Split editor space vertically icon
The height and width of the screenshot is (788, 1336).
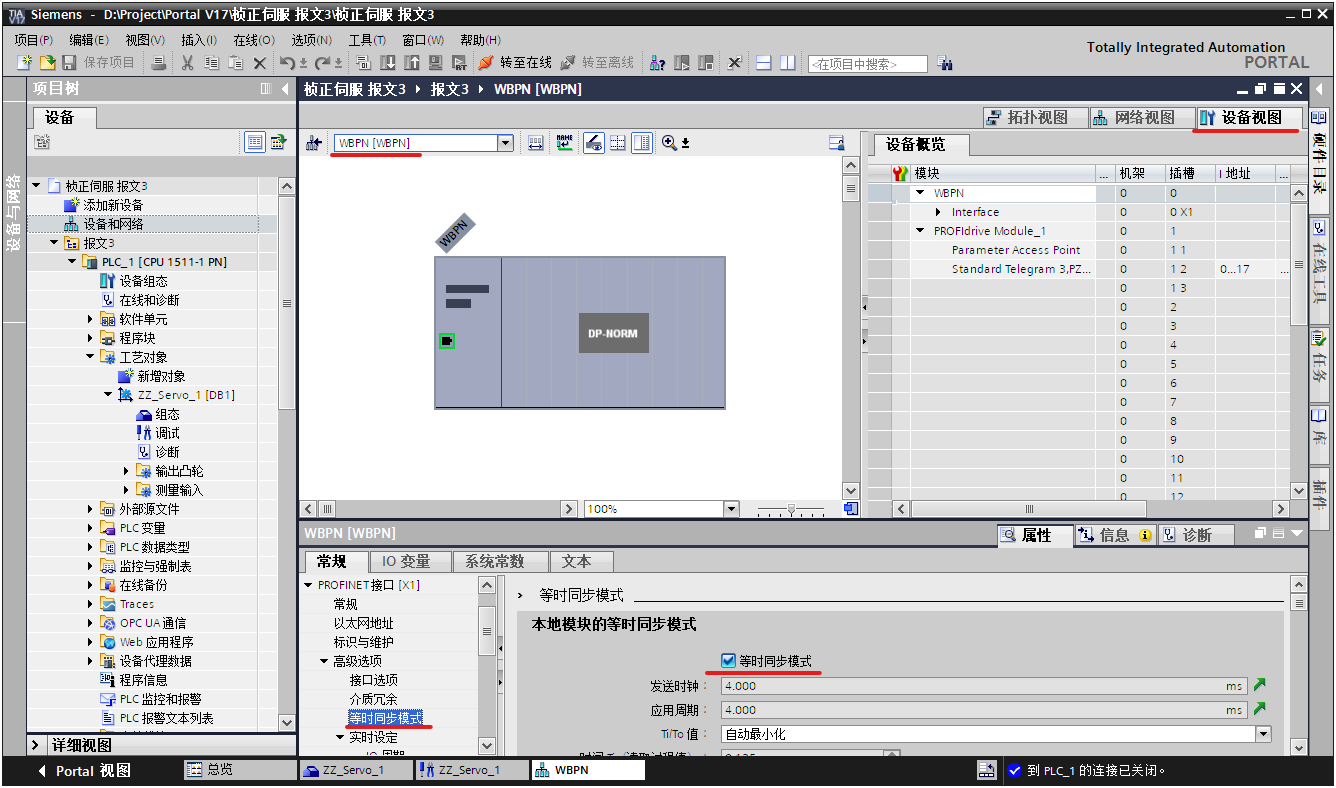788,63
